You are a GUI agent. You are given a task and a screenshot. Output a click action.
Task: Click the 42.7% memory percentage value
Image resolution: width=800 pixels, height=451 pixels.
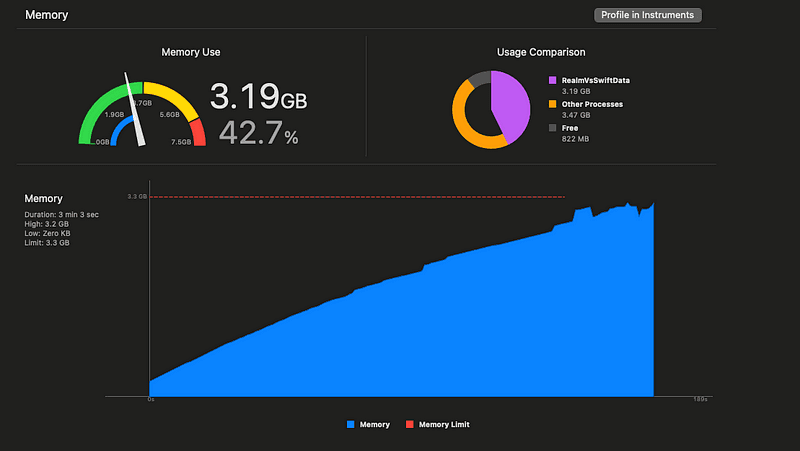pyautogui.click(x=258, y=133)
